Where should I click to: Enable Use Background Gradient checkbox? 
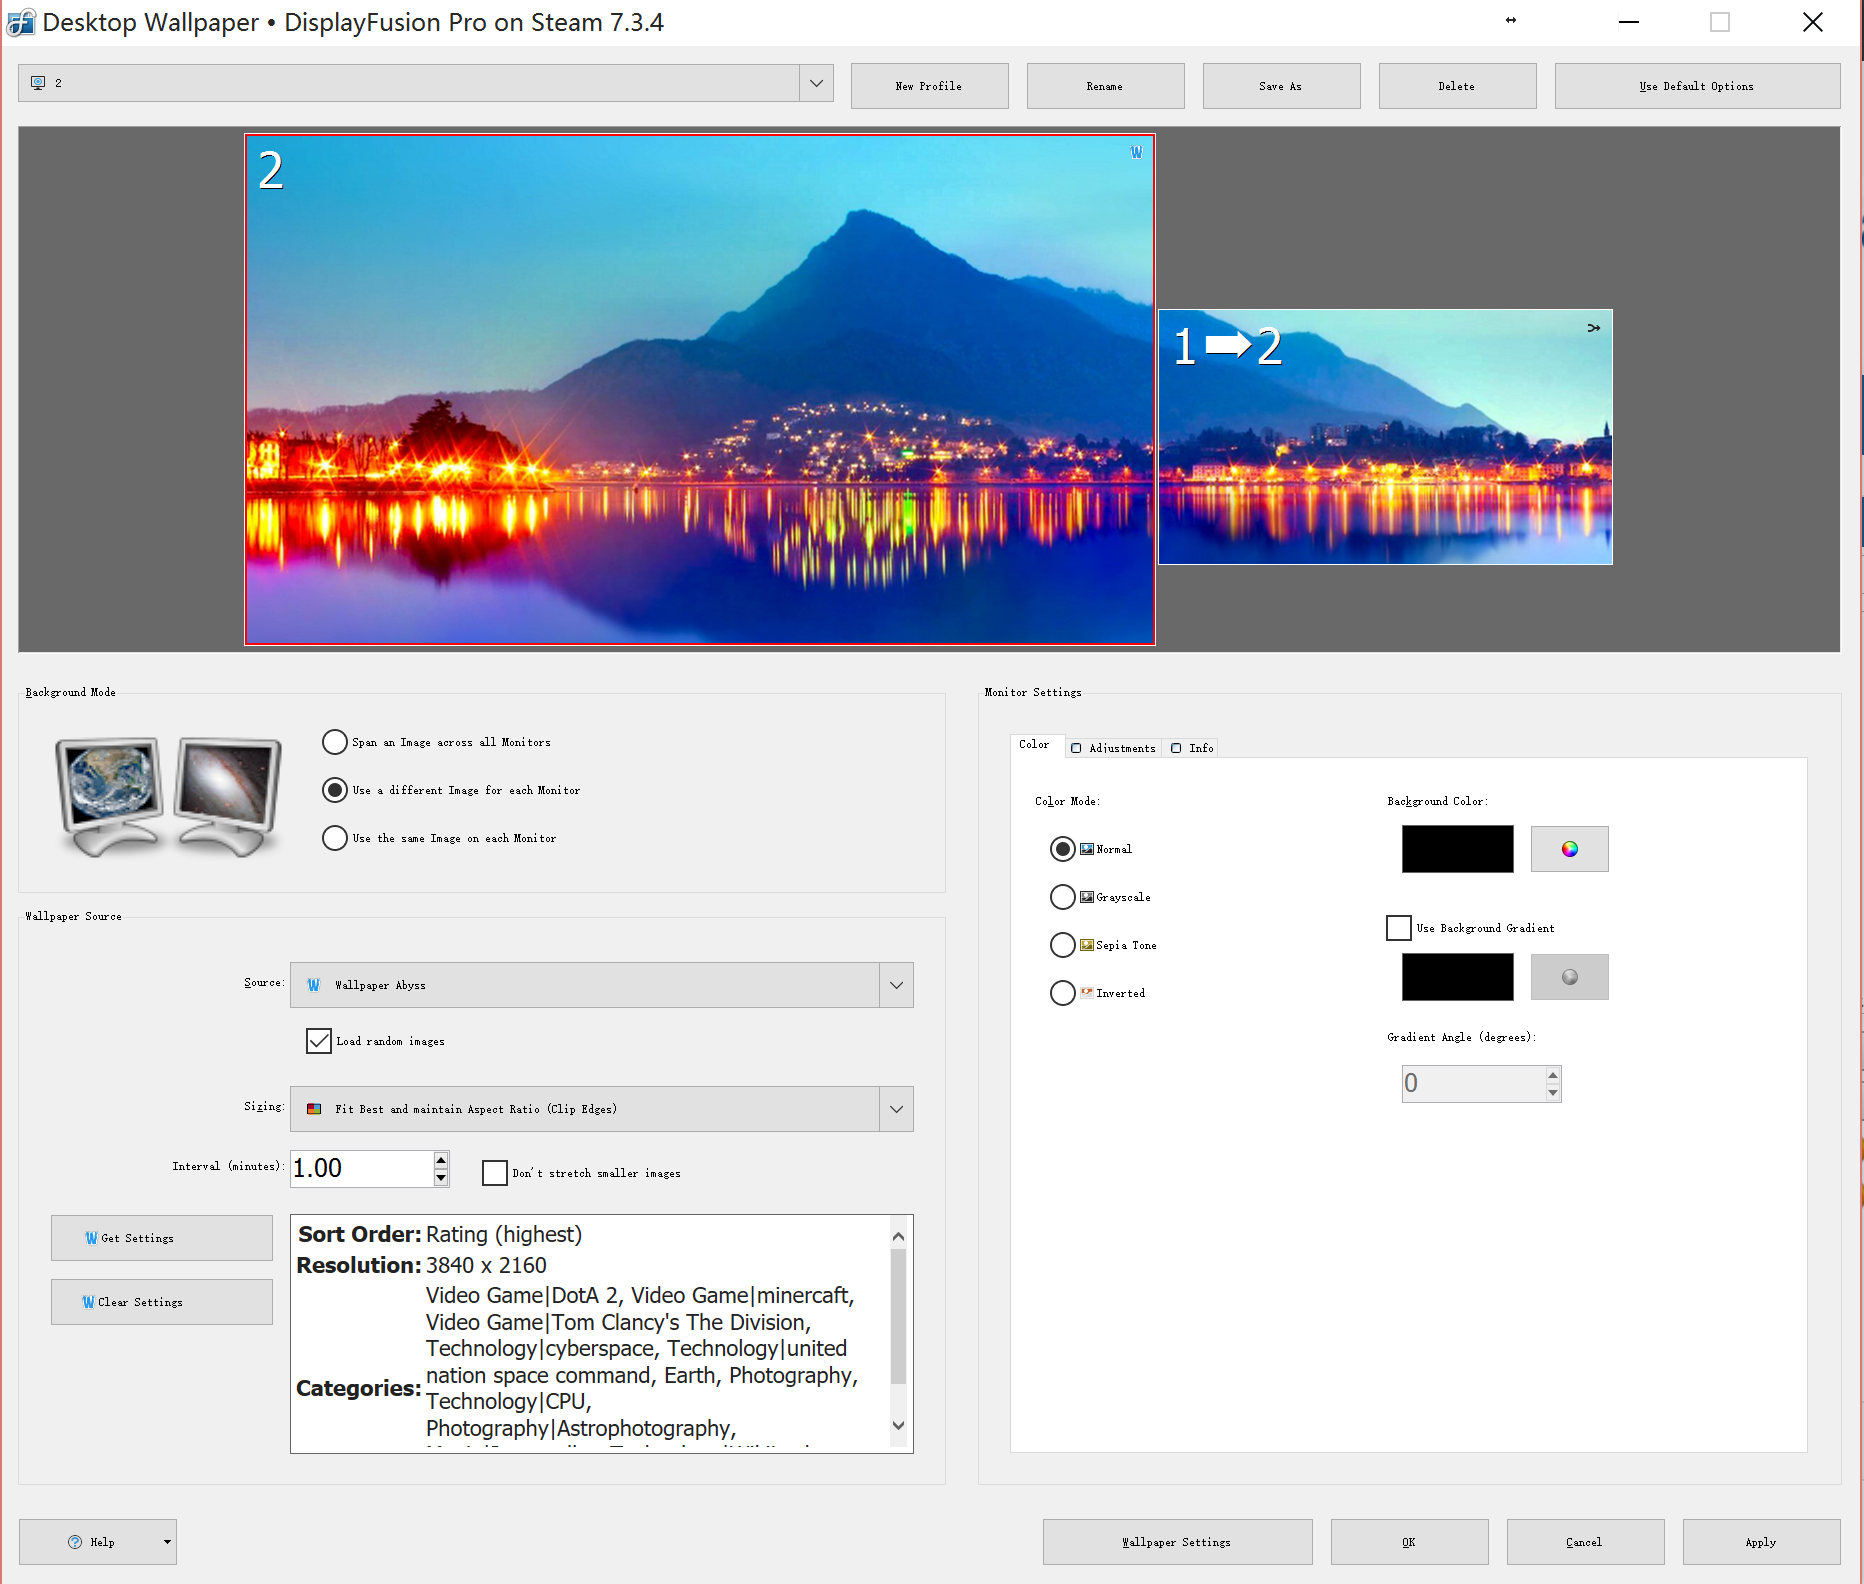(x=1399, y=928)
